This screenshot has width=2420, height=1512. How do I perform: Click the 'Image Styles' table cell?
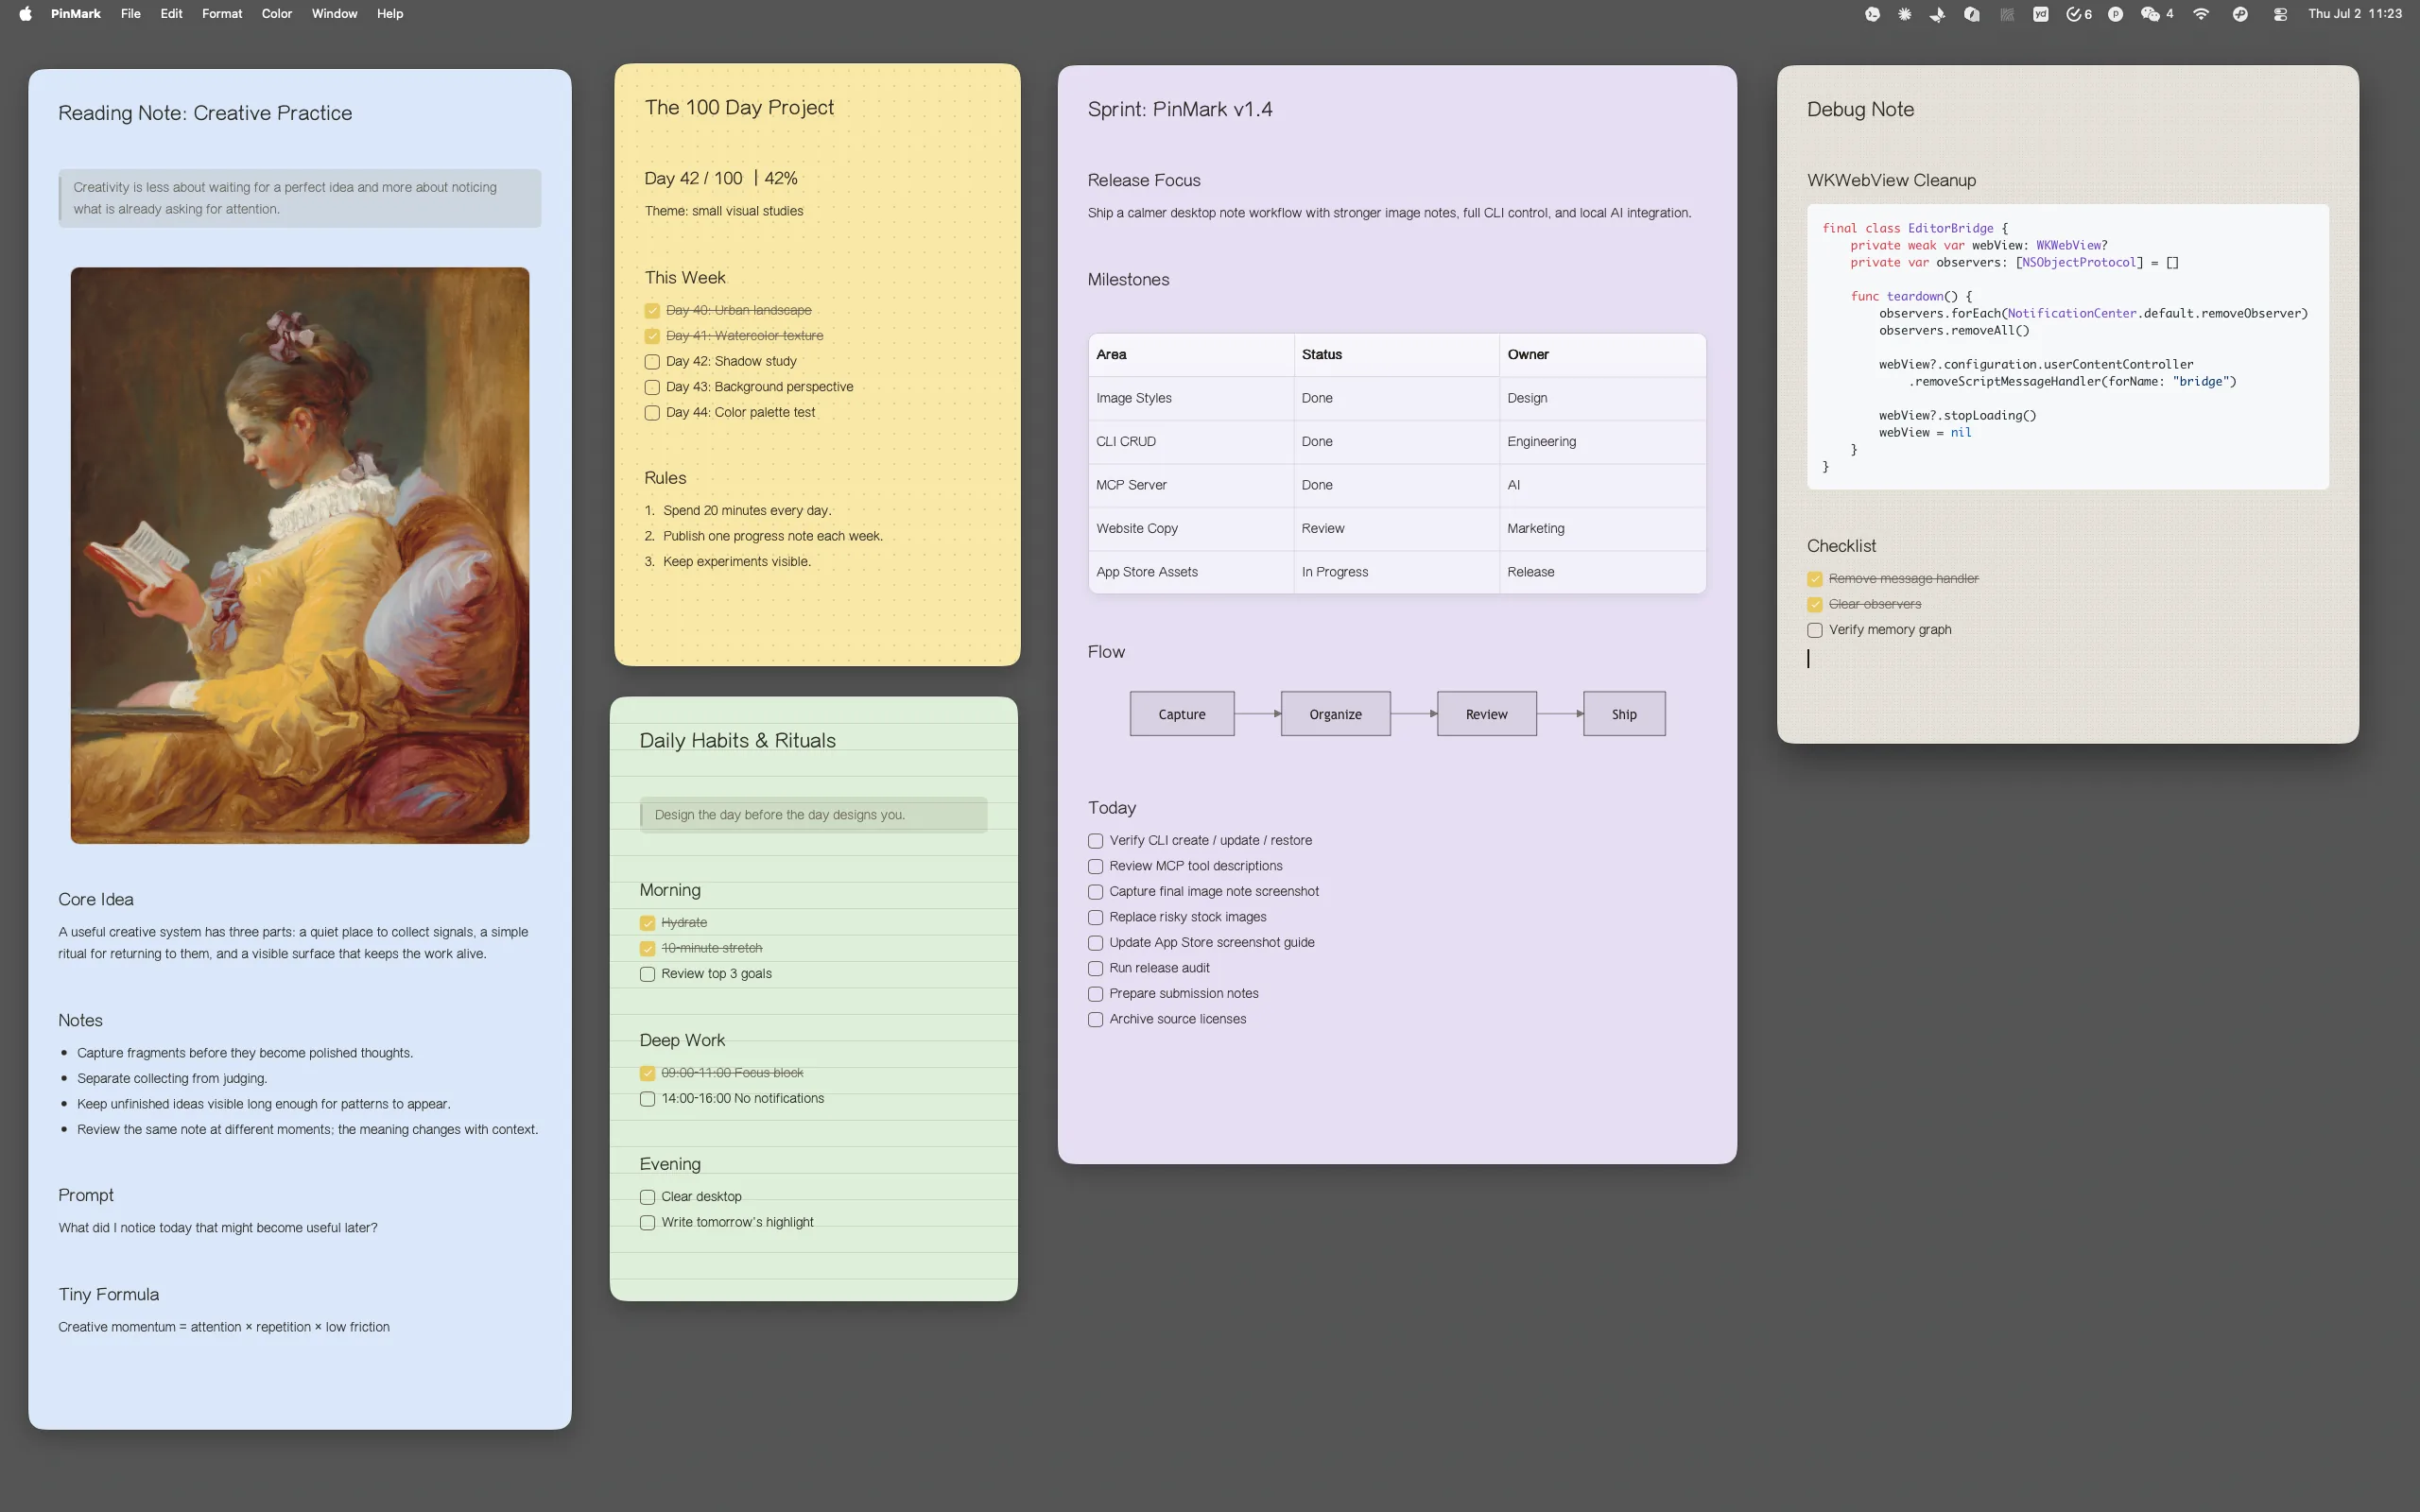pos(1190,398)
